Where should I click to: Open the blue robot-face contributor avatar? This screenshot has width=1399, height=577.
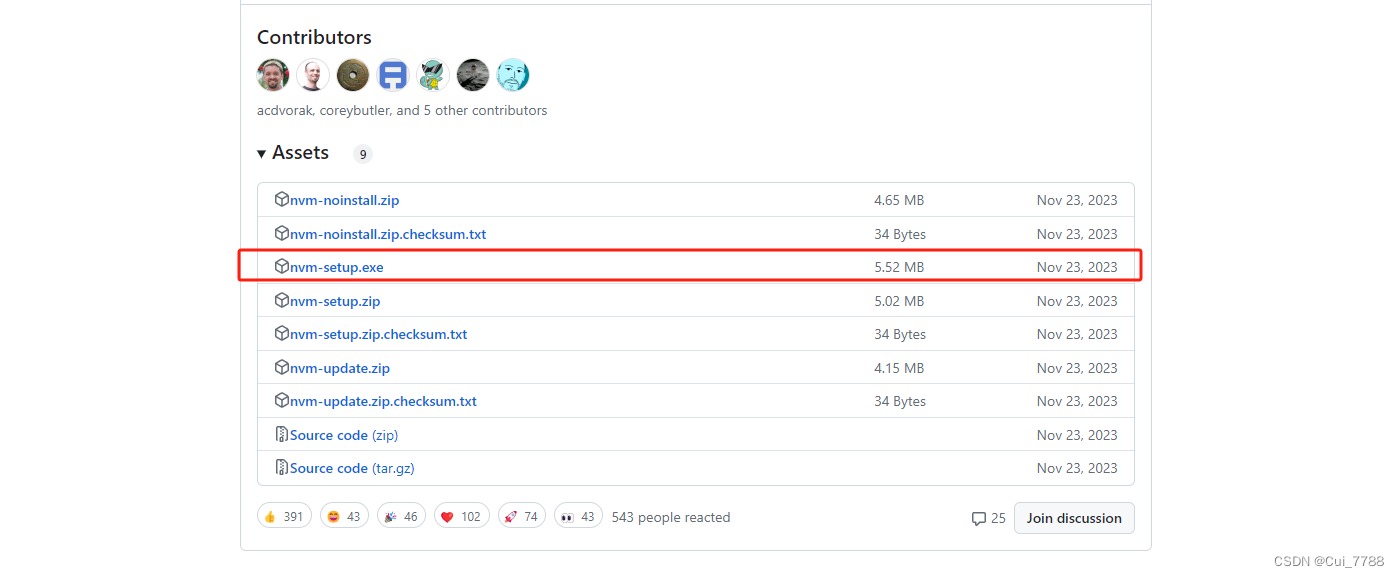click(x=393, y=75)
